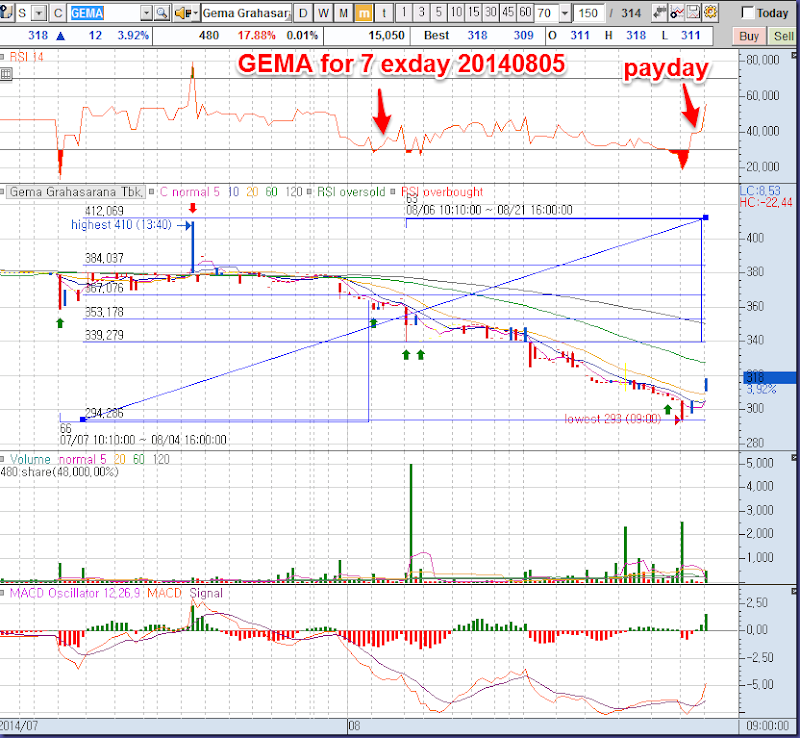This screenshot has width=800, height=738.
Task: Open the GEMA stock code dropdown arrow
Action: point(146,13)
